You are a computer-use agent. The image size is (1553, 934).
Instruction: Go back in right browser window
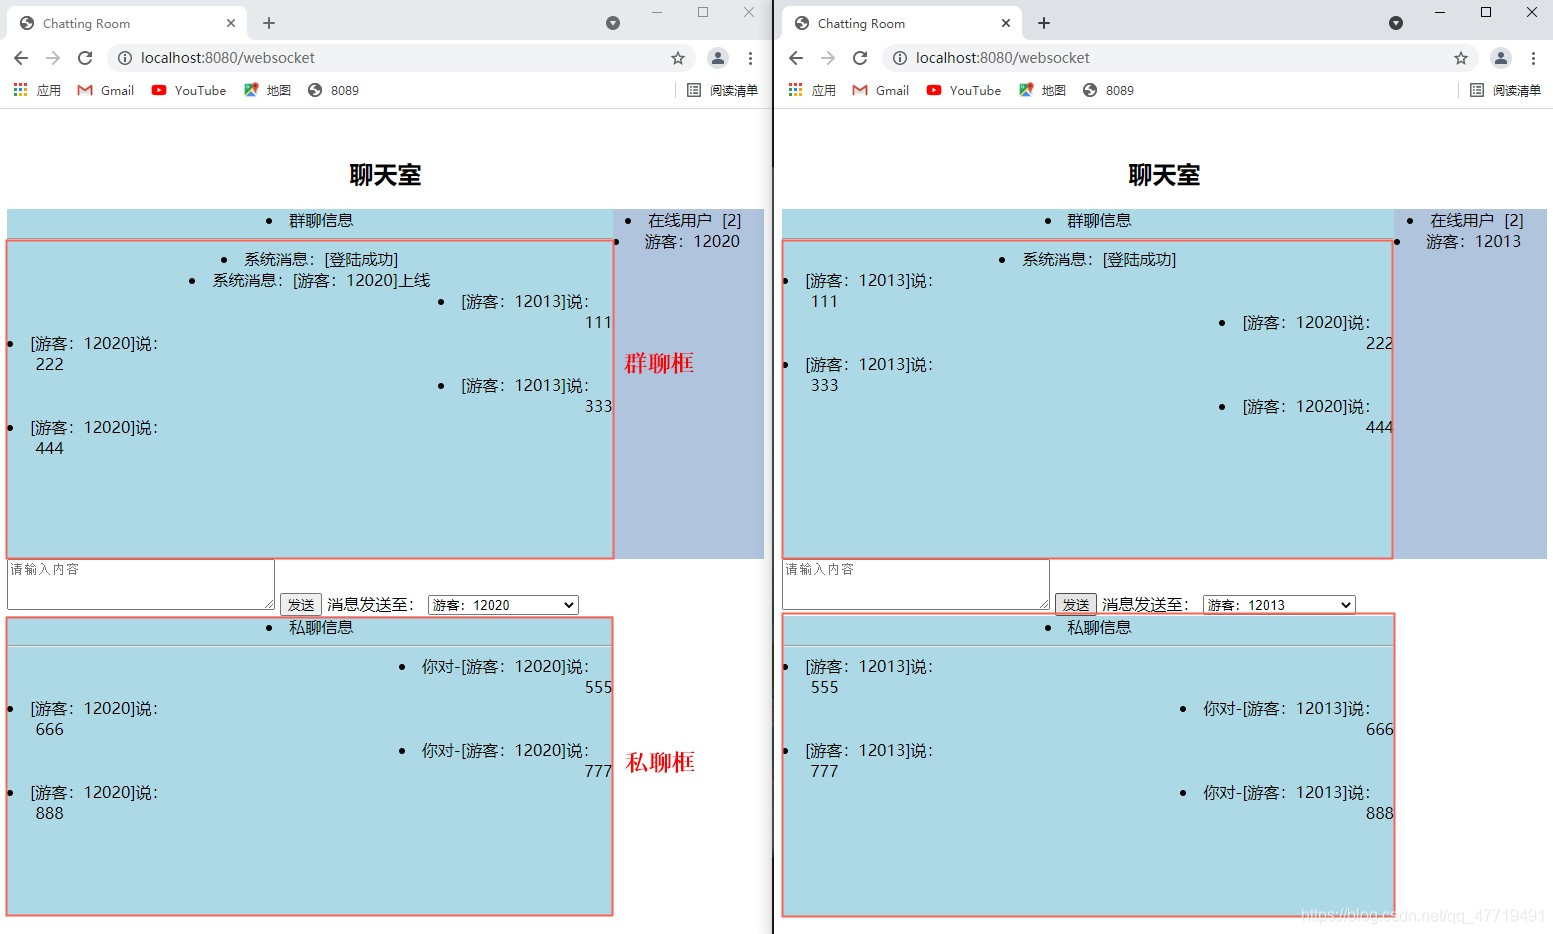coord(796,58)
